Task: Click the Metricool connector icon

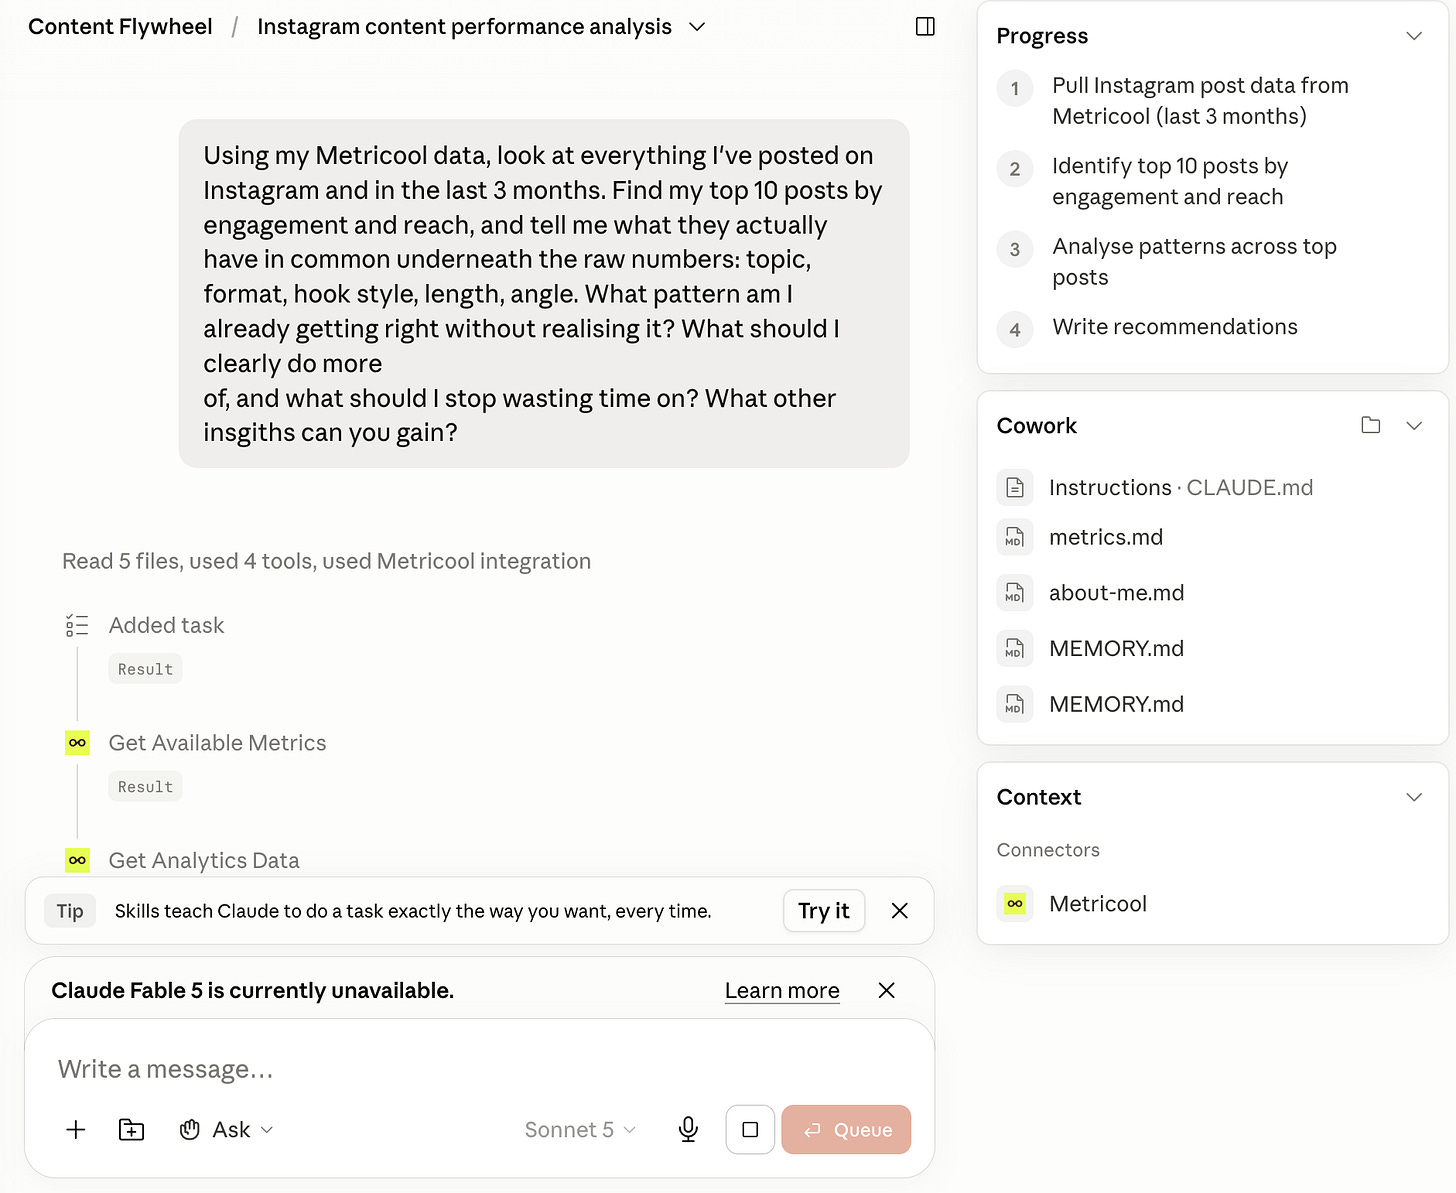Action: (1015, 904)
